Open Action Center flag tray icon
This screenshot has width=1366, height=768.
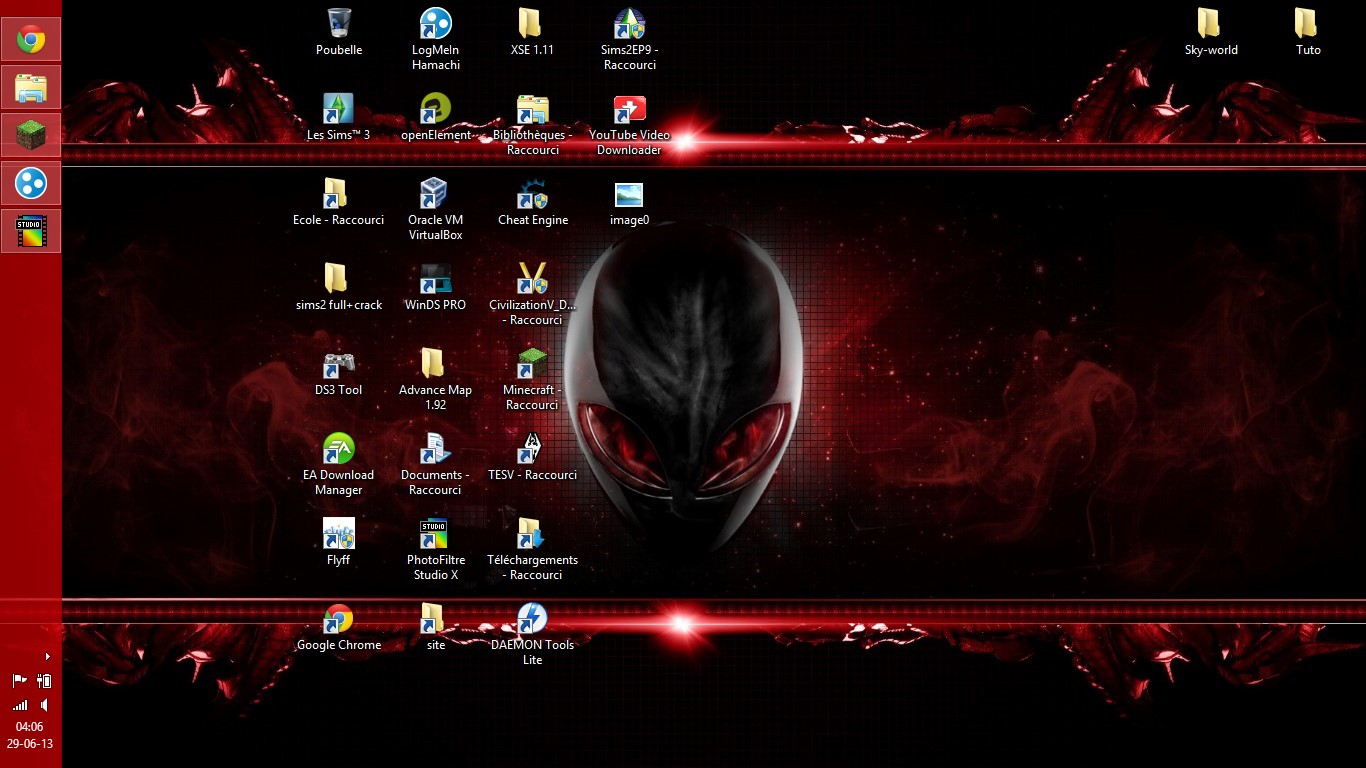click(19, 681)
